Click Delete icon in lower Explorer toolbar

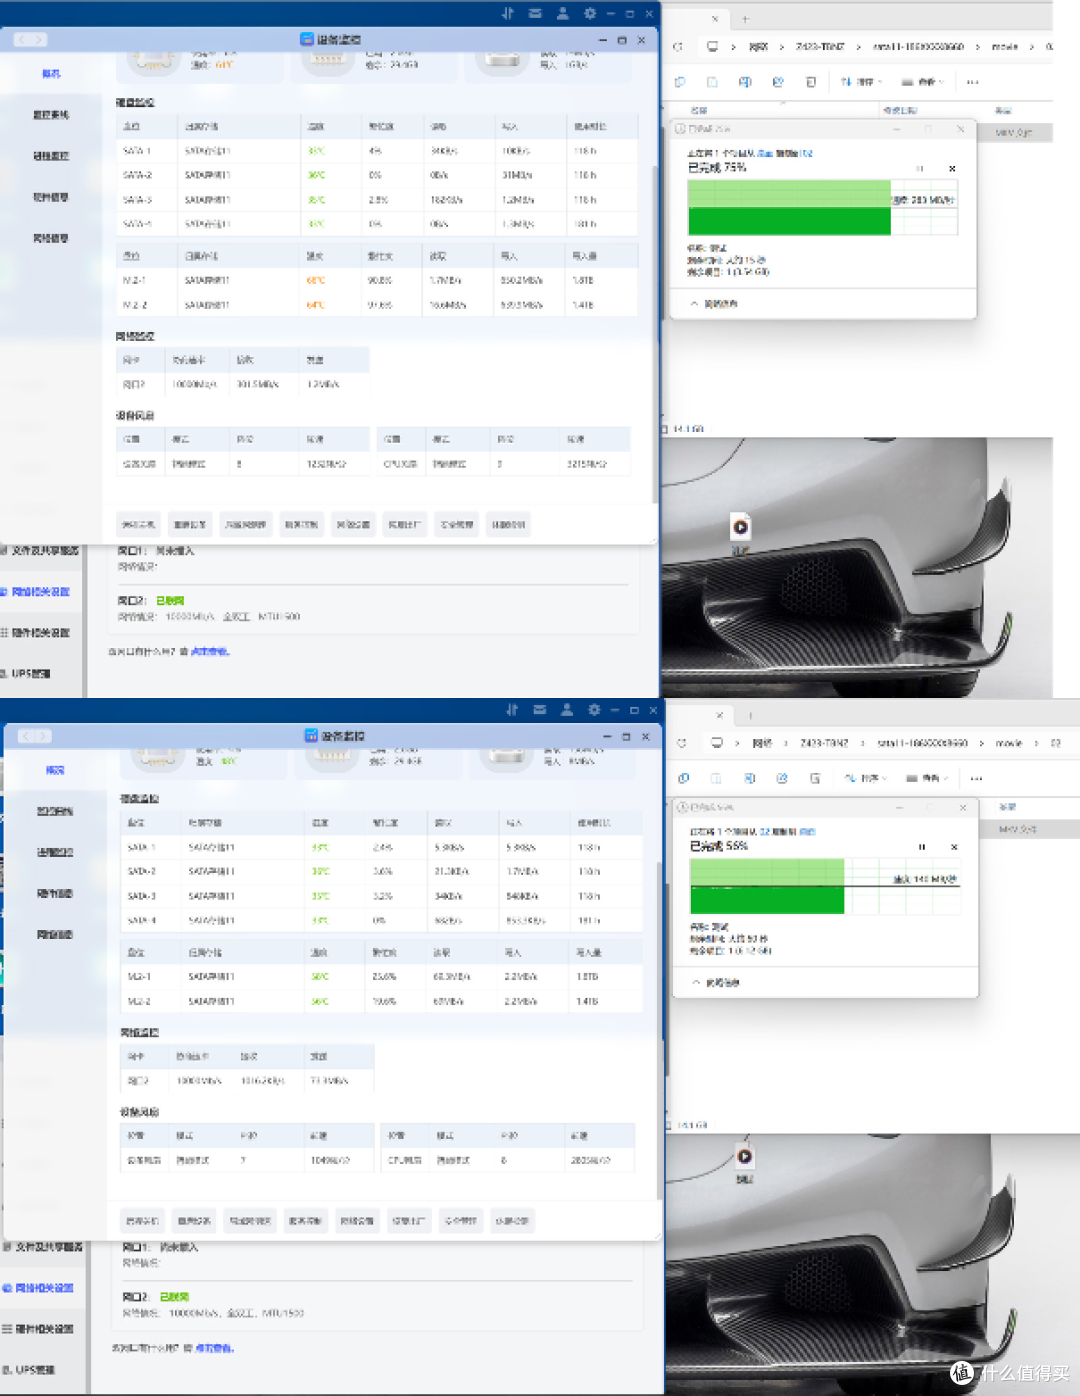point(815,778)
